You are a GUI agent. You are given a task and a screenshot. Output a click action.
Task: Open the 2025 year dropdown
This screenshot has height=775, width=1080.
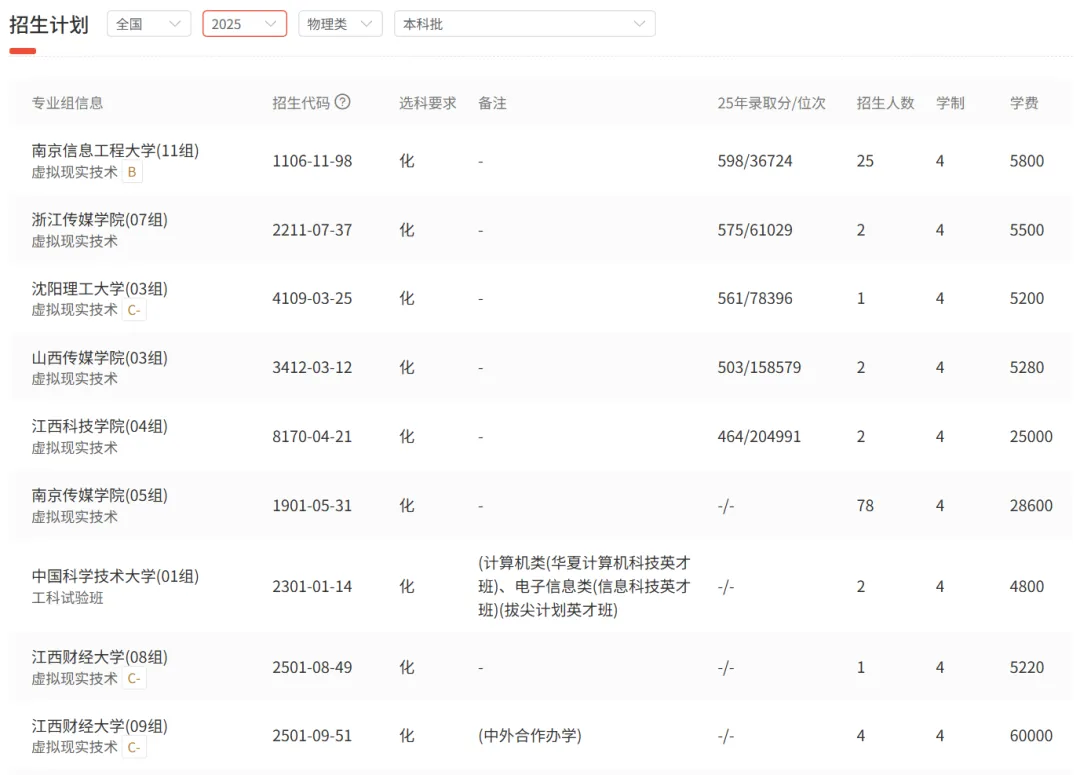point(243,23)
